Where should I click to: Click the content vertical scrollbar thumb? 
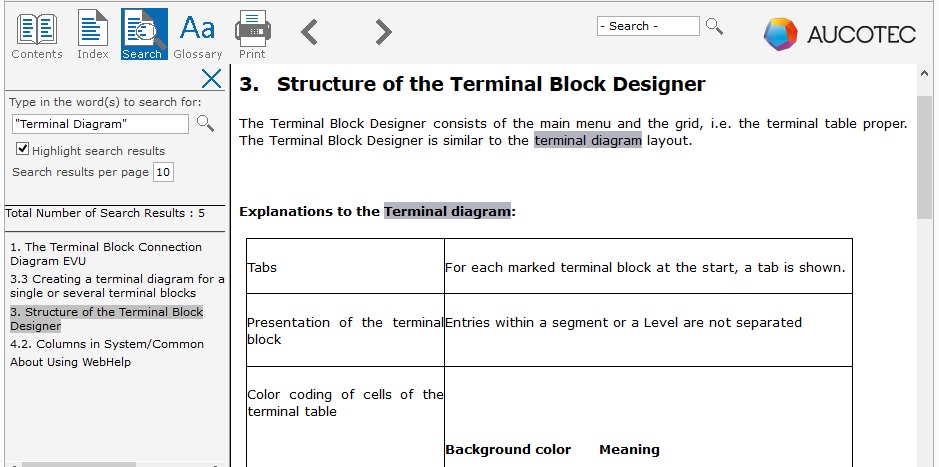(925, 157)
